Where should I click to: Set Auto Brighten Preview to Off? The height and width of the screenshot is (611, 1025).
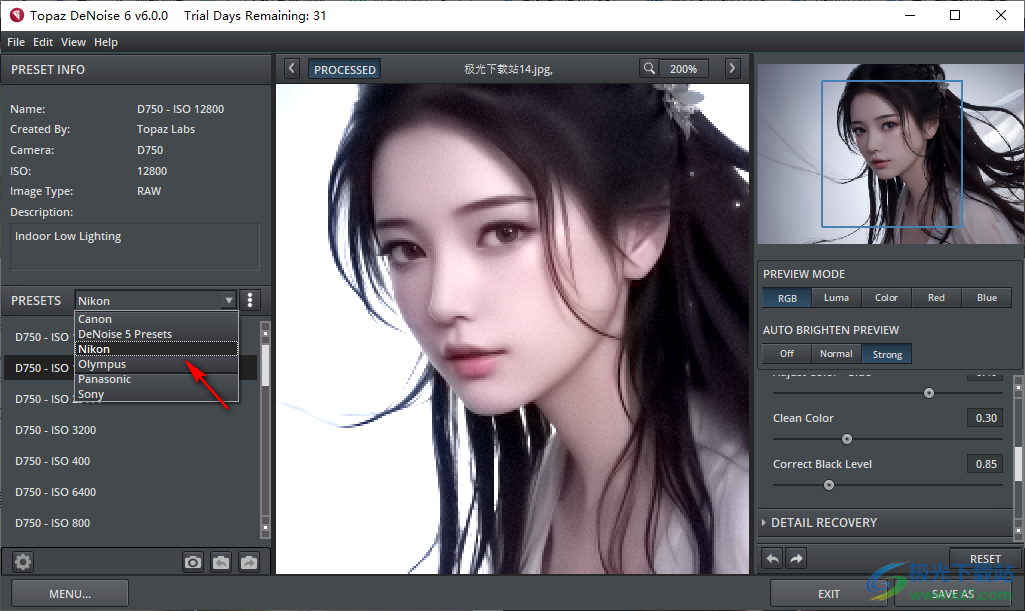786,353
